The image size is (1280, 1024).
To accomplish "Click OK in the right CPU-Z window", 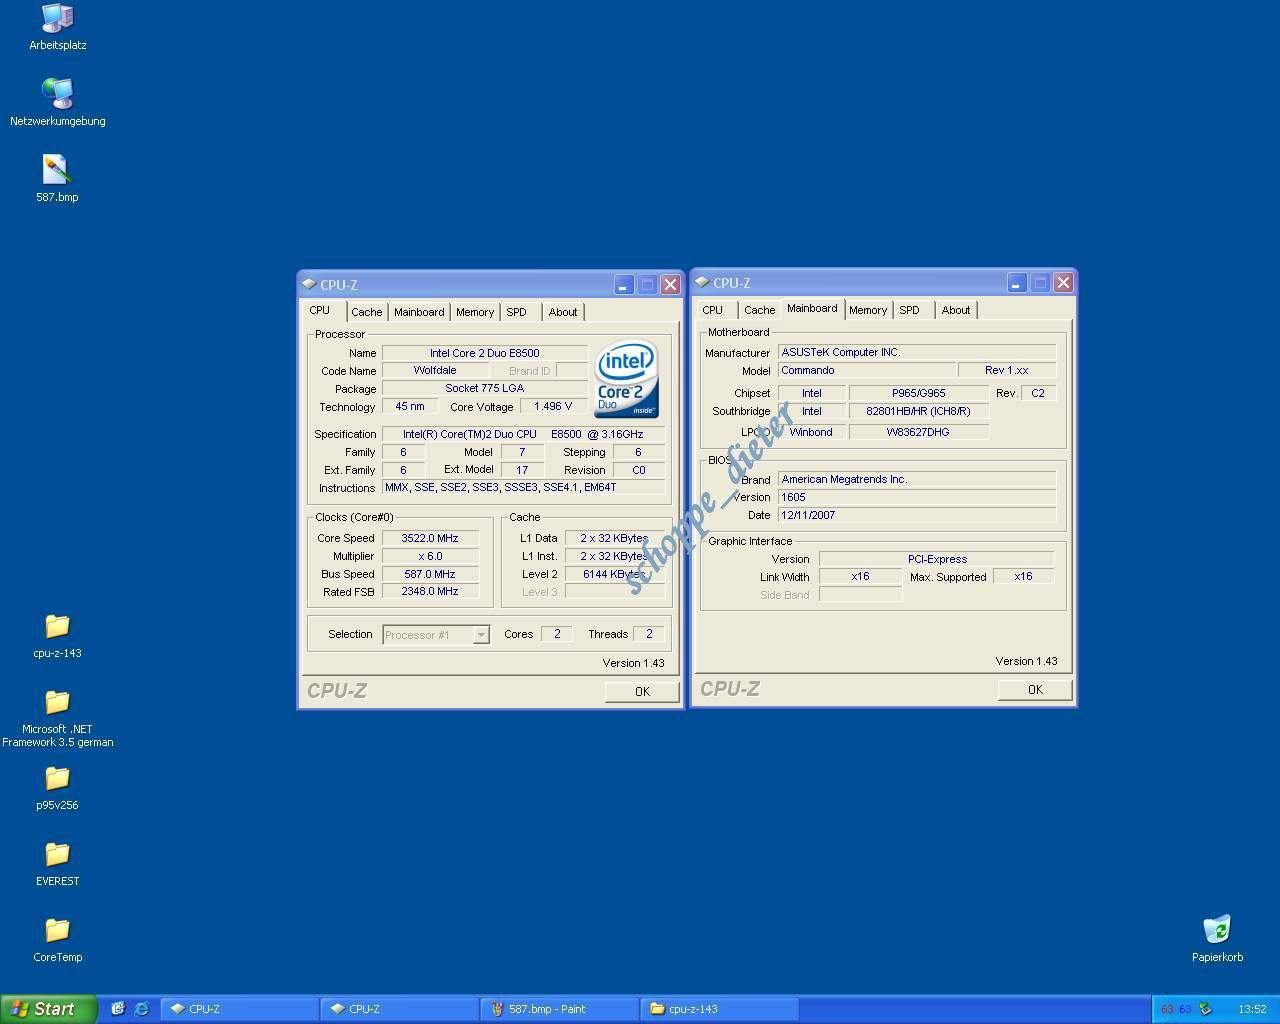I will 1035,689.
